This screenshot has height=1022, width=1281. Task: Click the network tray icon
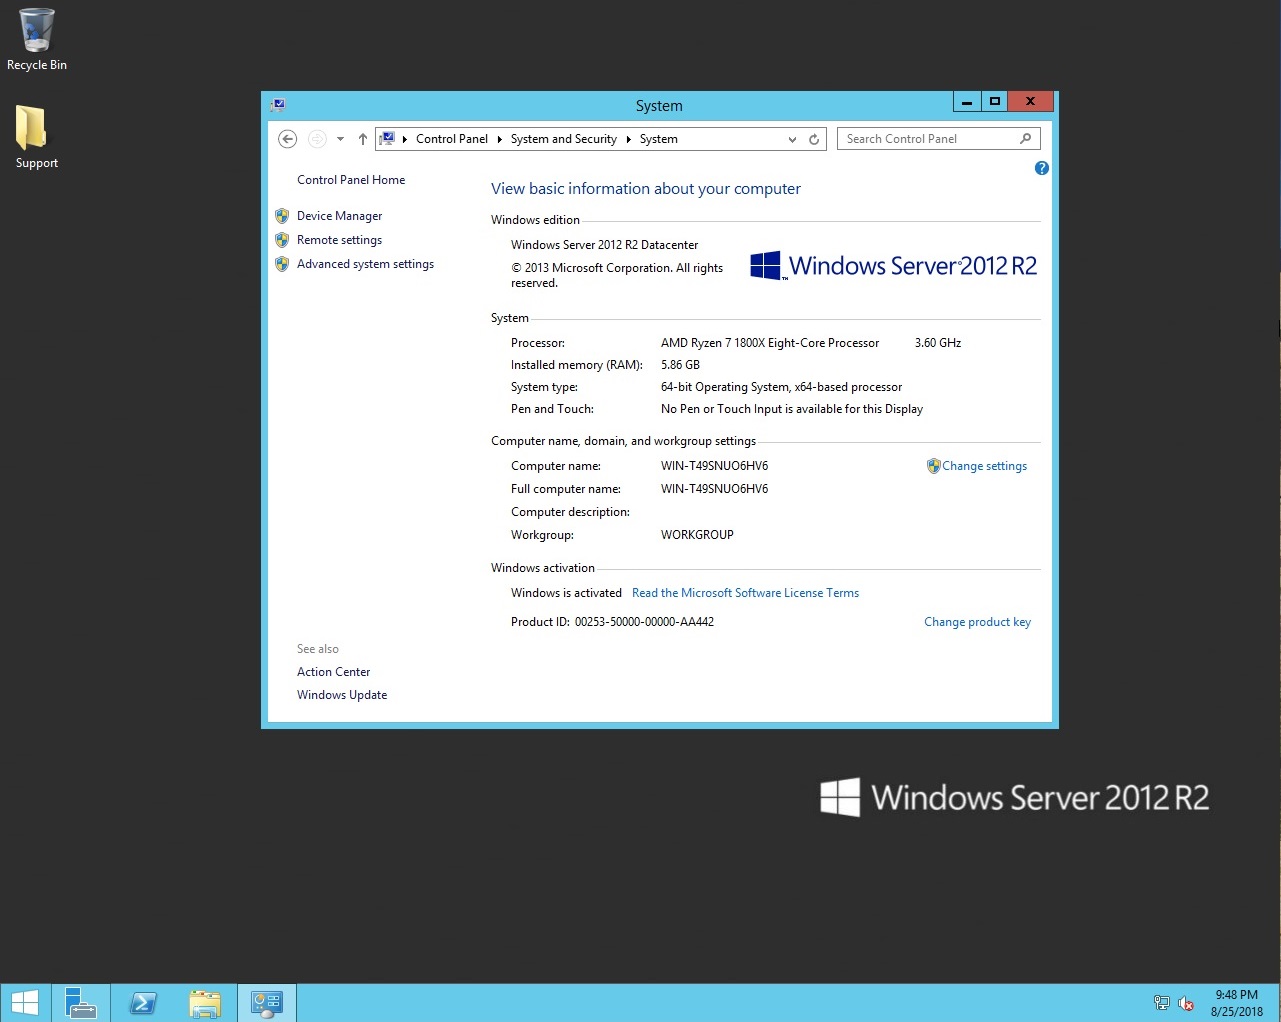coord(1161,1003)
